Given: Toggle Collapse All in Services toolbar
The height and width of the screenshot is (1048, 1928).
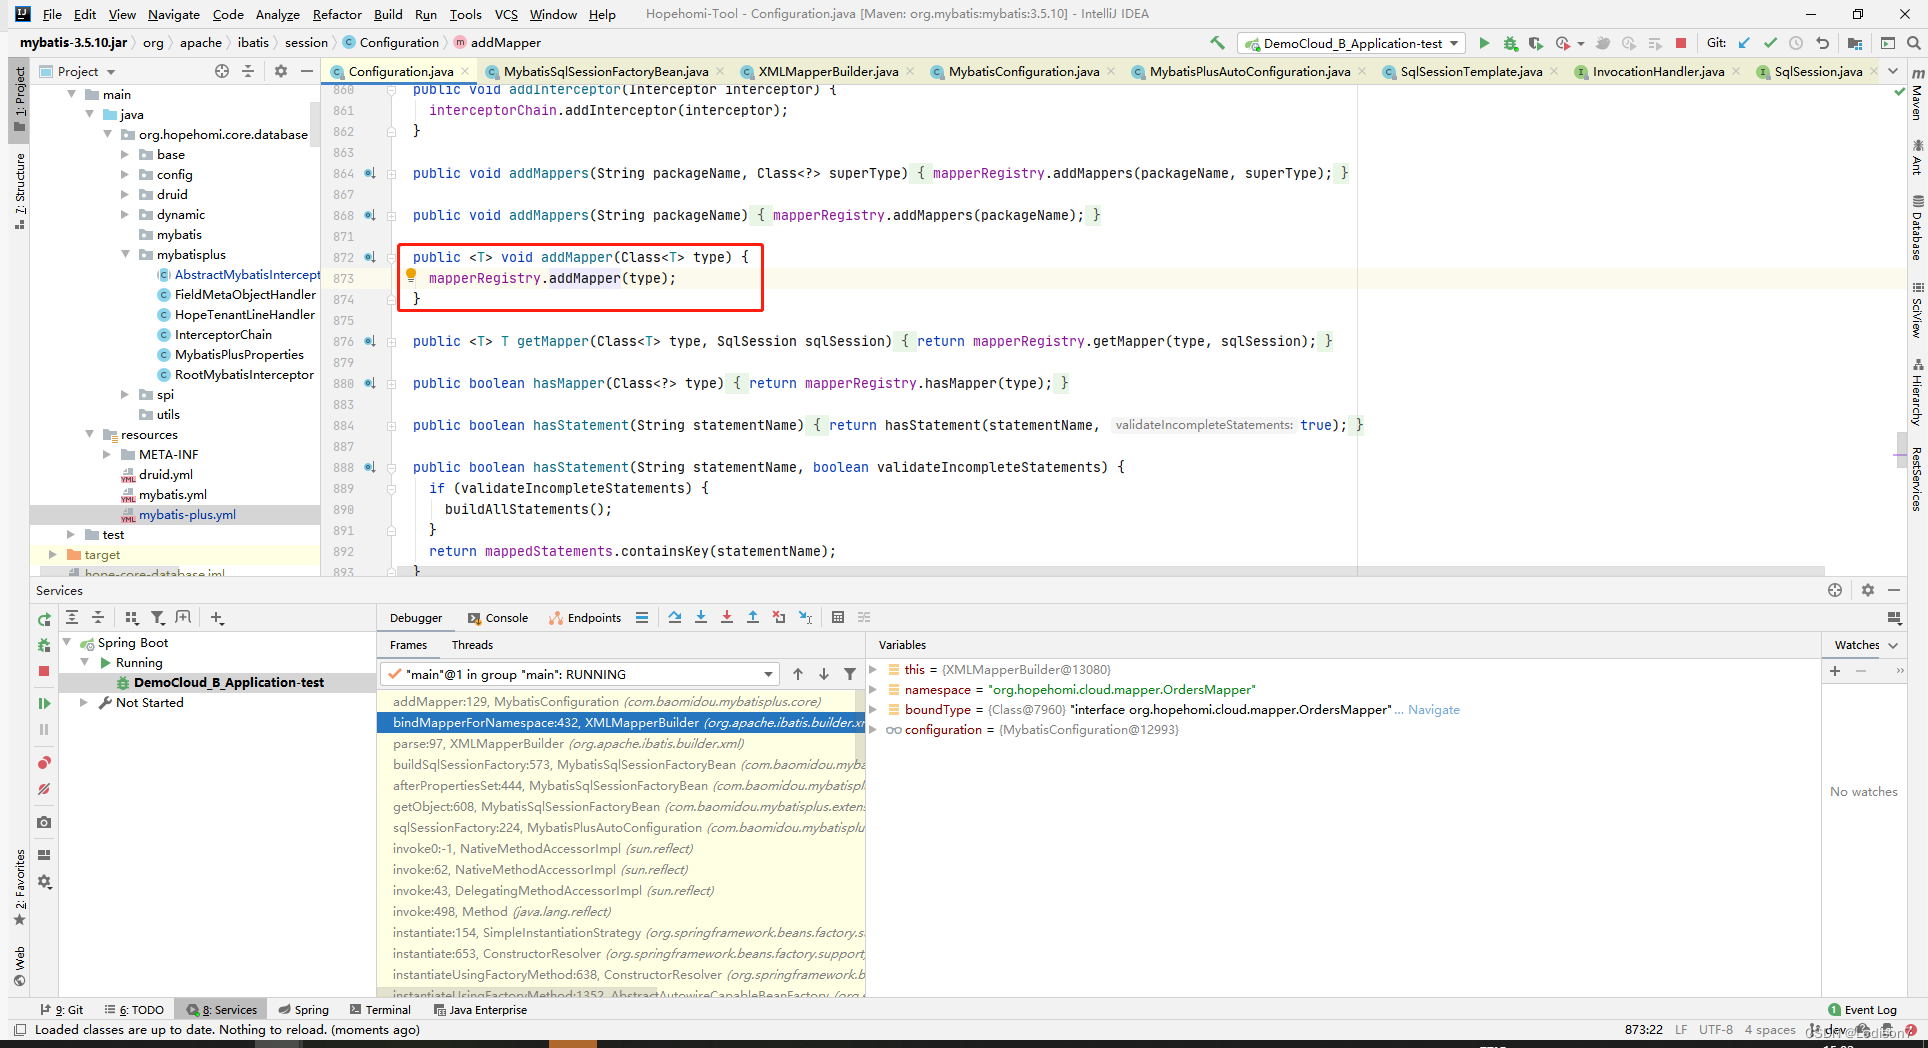Looking at the screenshot, I should [98, 618].
